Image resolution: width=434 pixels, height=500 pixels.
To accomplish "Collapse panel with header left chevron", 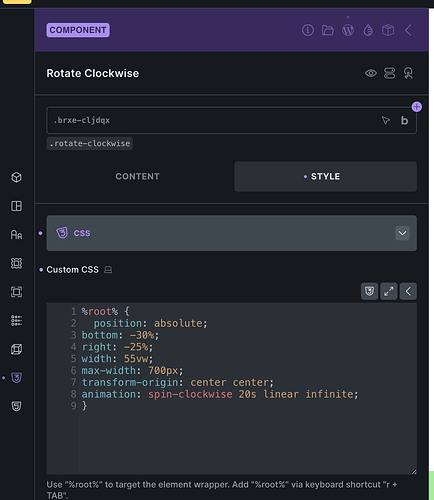I will point(408,30).
